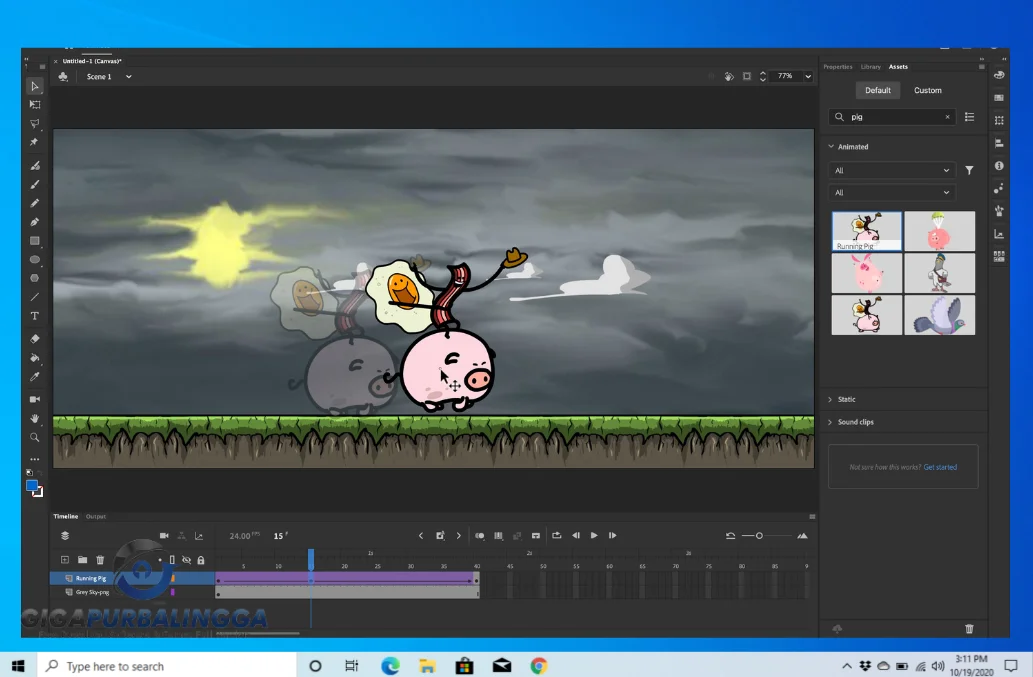Select the Free Transform tool
The image size is (1033, 677).
(x=35, y=105)
